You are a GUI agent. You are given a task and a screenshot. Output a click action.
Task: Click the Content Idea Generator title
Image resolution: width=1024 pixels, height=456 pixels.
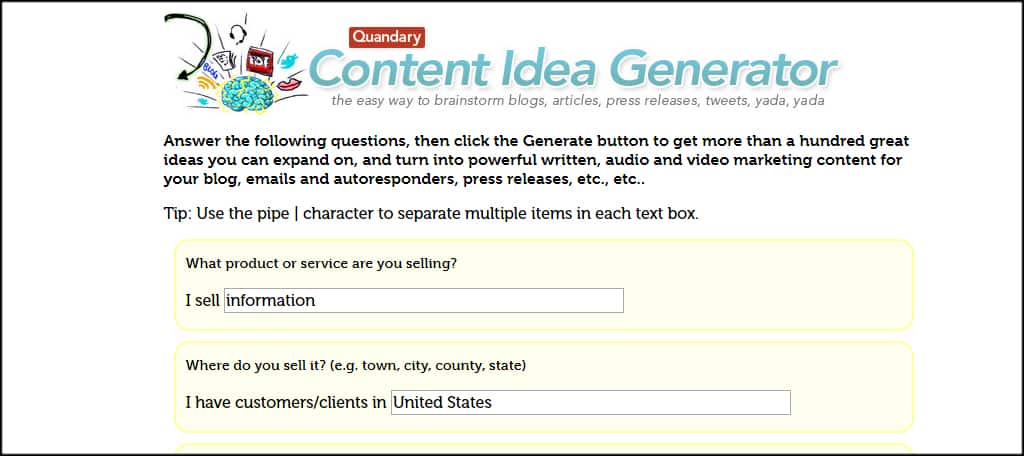point(573,71)
